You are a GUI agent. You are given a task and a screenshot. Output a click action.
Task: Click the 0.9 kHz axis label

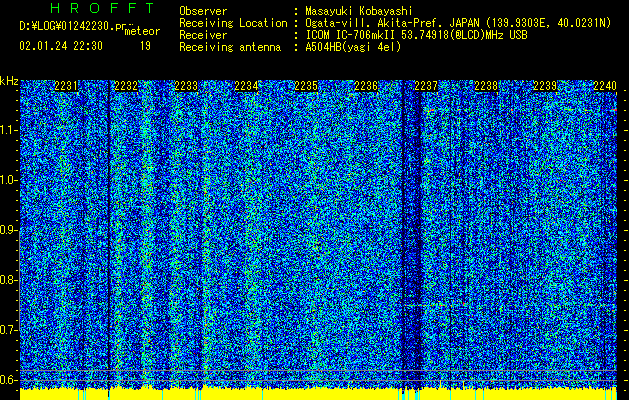tap(8, 230)
